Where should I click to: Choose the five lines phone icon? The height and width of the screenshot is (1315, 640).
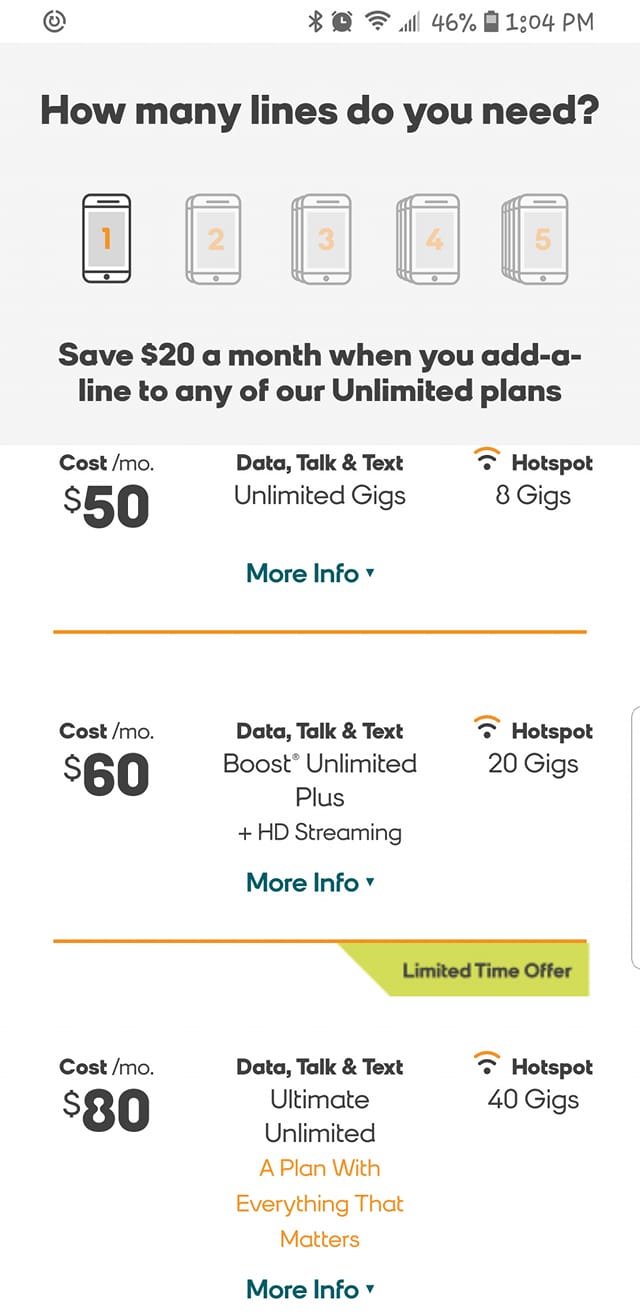[537, 238]
